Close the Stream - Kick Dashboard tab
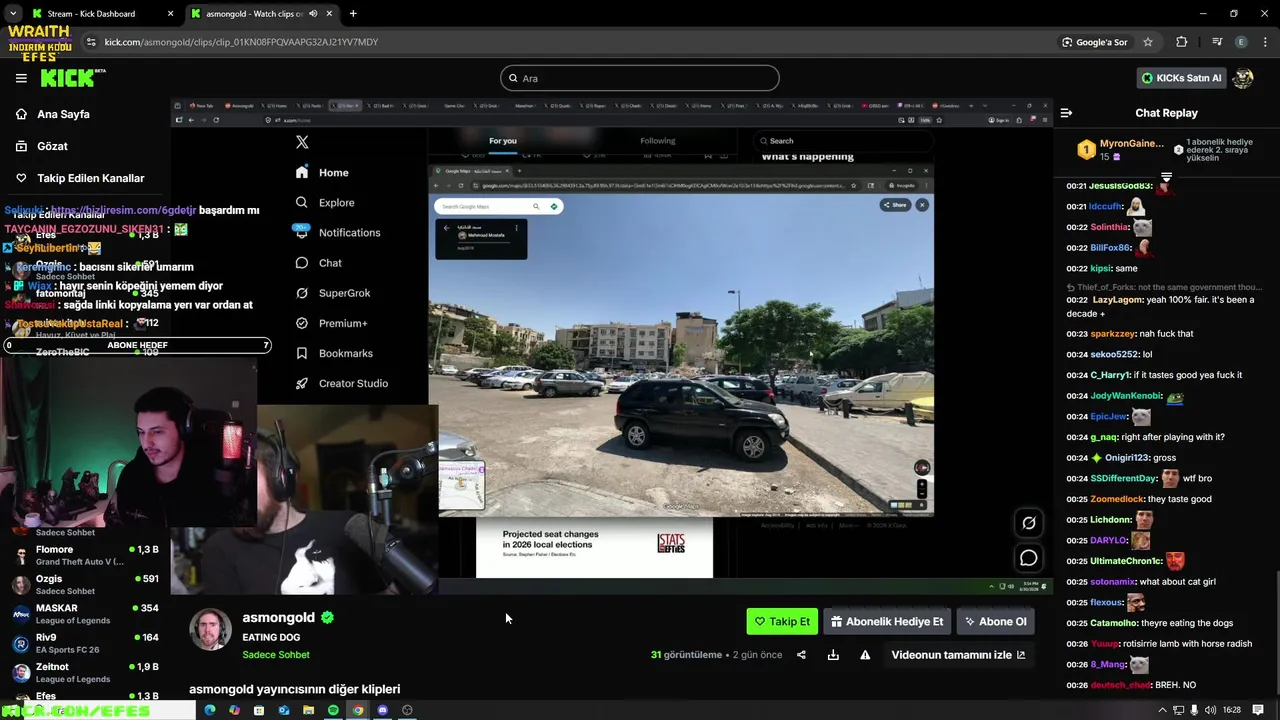The height and width of the screenshot is (720, 1280). [x=170, y=14]
